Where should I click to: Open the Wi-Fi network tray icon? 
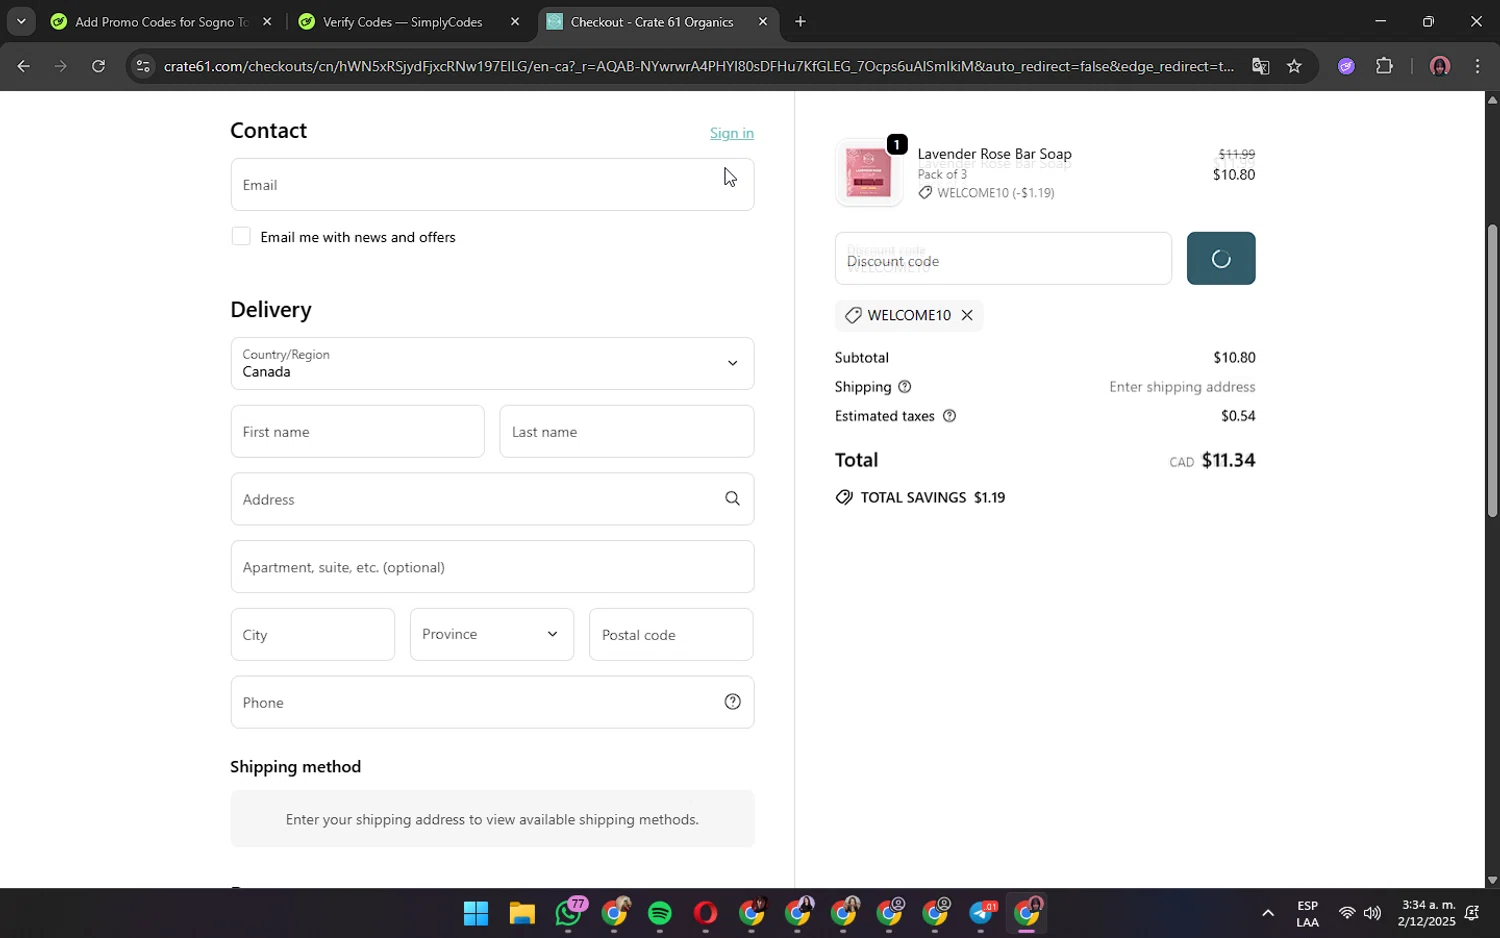click(x=1347, y=913)
